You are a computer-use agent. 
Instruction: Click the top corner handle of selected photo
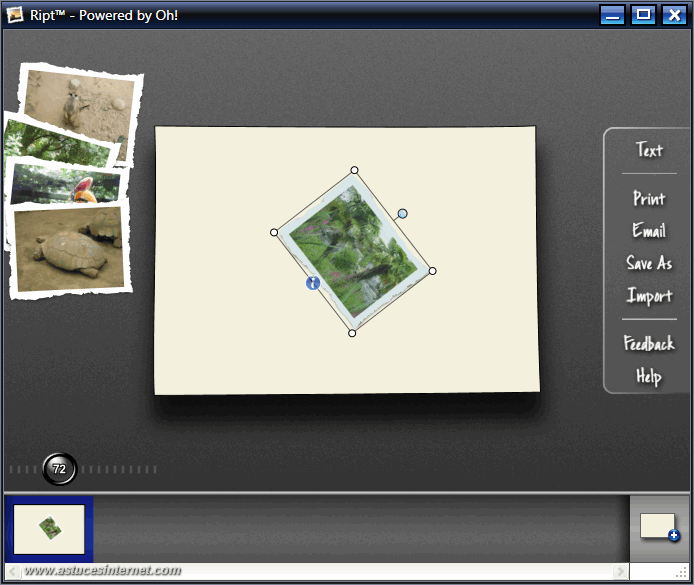coord(354,170)
